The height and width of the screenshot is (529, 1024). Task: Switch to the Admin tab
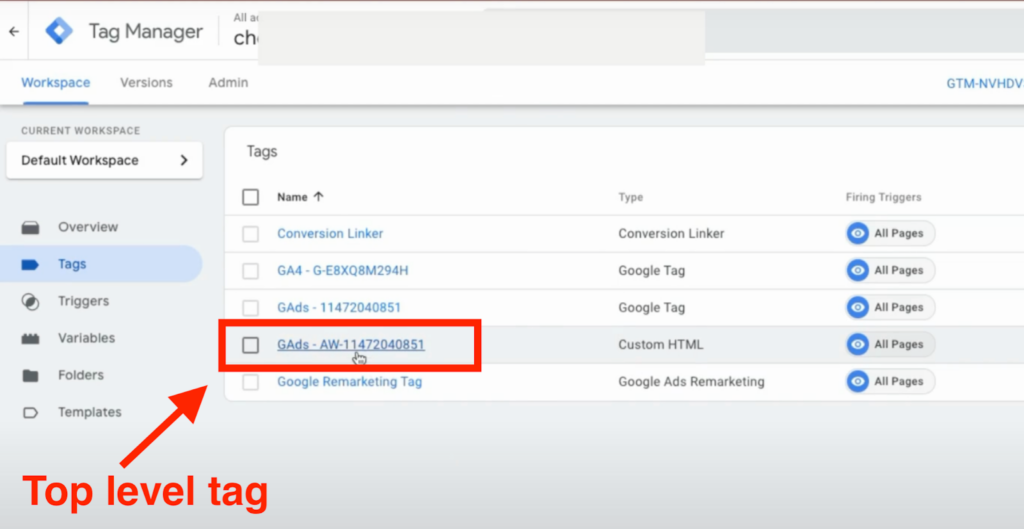228,83
